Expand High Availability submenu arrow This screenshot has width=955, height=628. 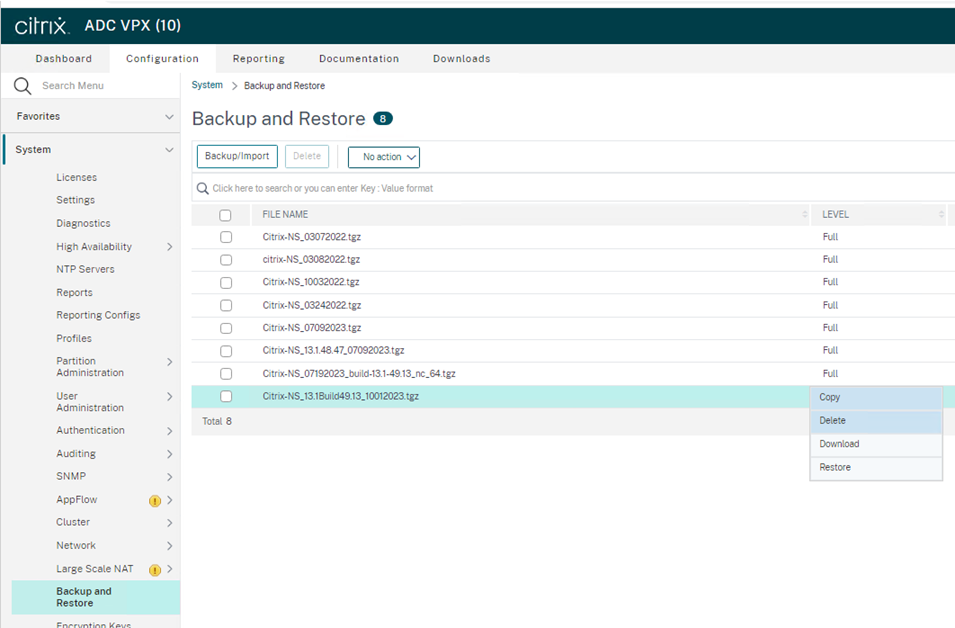point(170,247)
